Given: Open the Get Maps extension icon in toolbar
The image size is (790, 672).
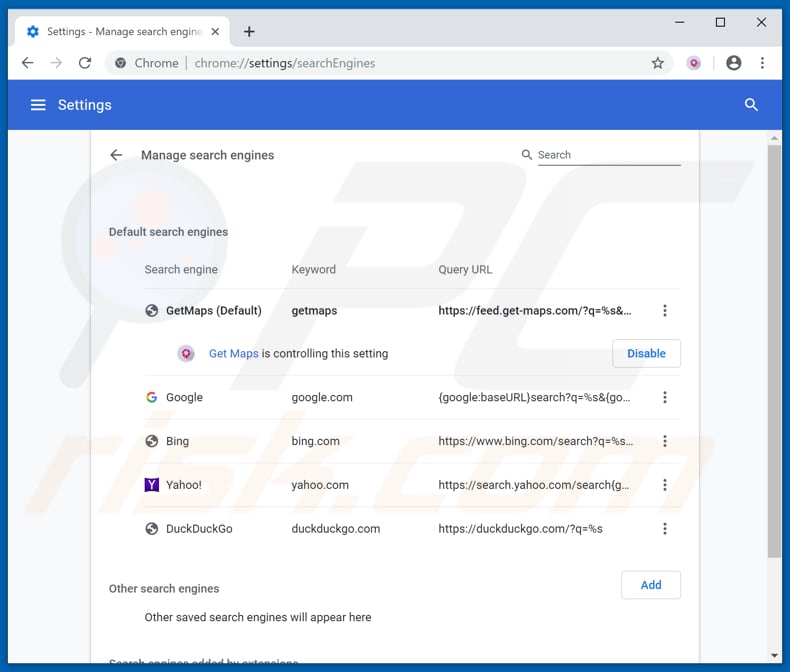Looking at the screenshot, I should [694, 63].
